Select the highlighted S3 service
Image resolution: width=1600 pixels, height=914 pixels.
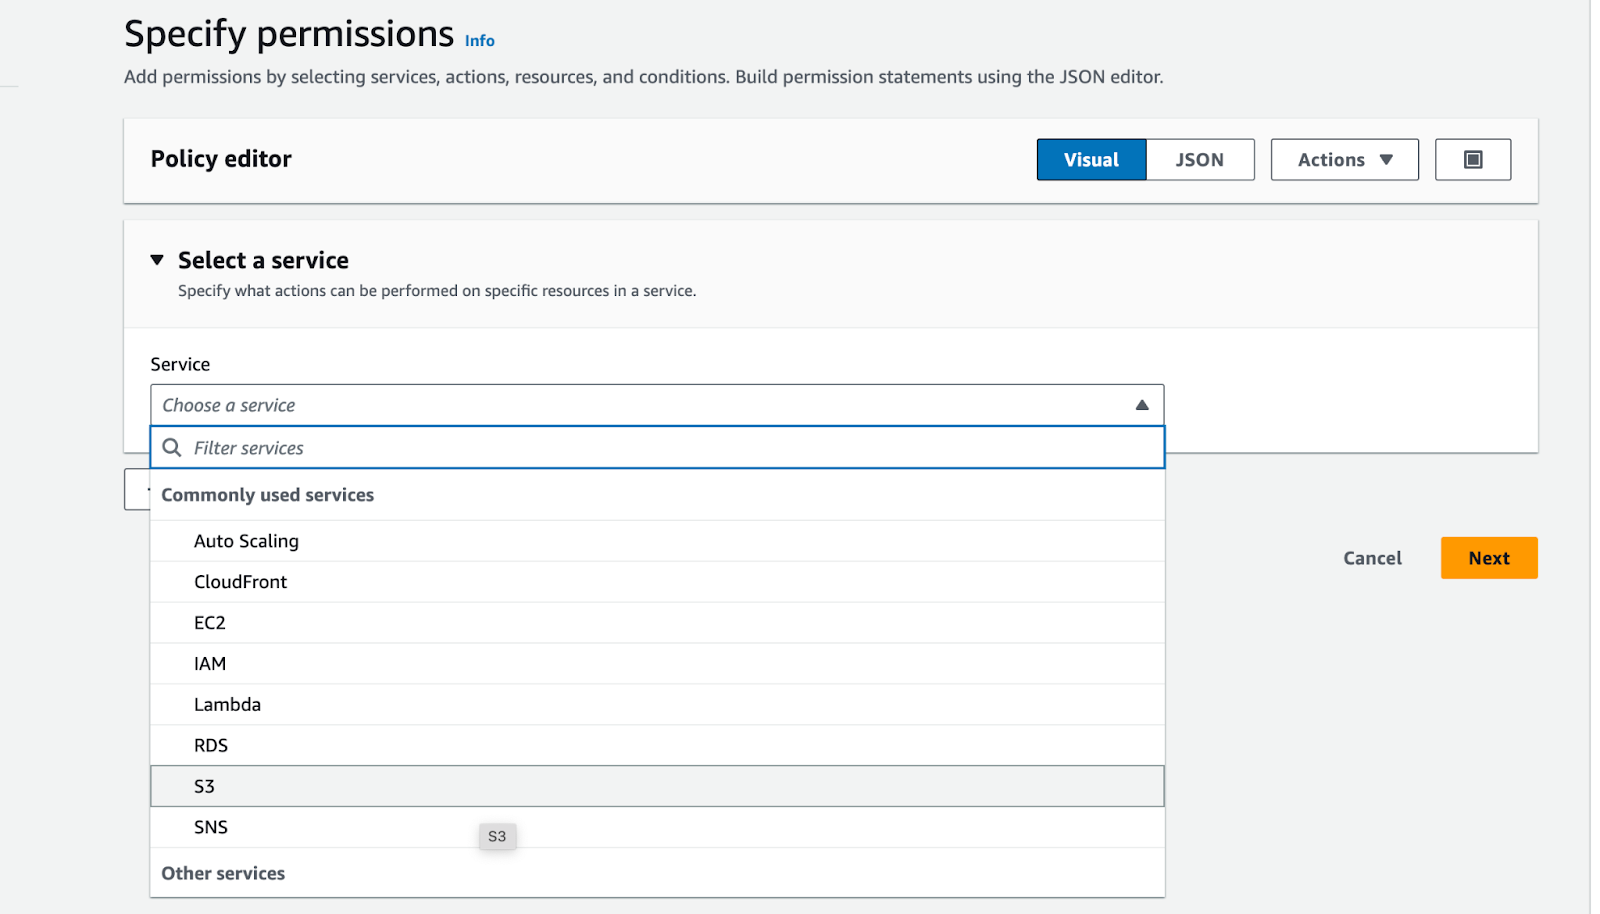pos(205,787)
